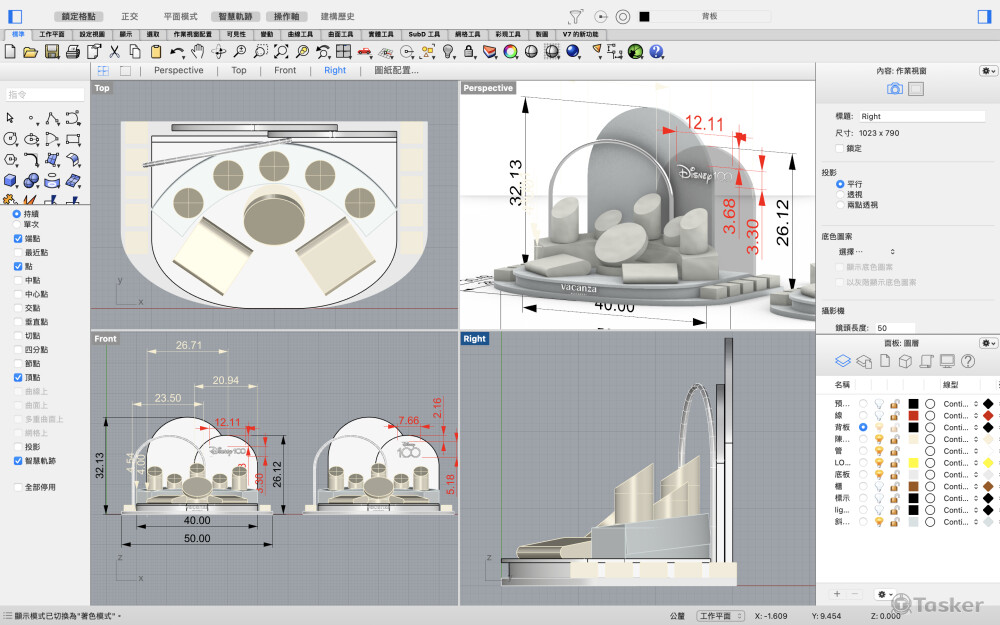1000x625 pixels.
Task: Open the layers panel gear menu at bottom
Action: (884, 594)
